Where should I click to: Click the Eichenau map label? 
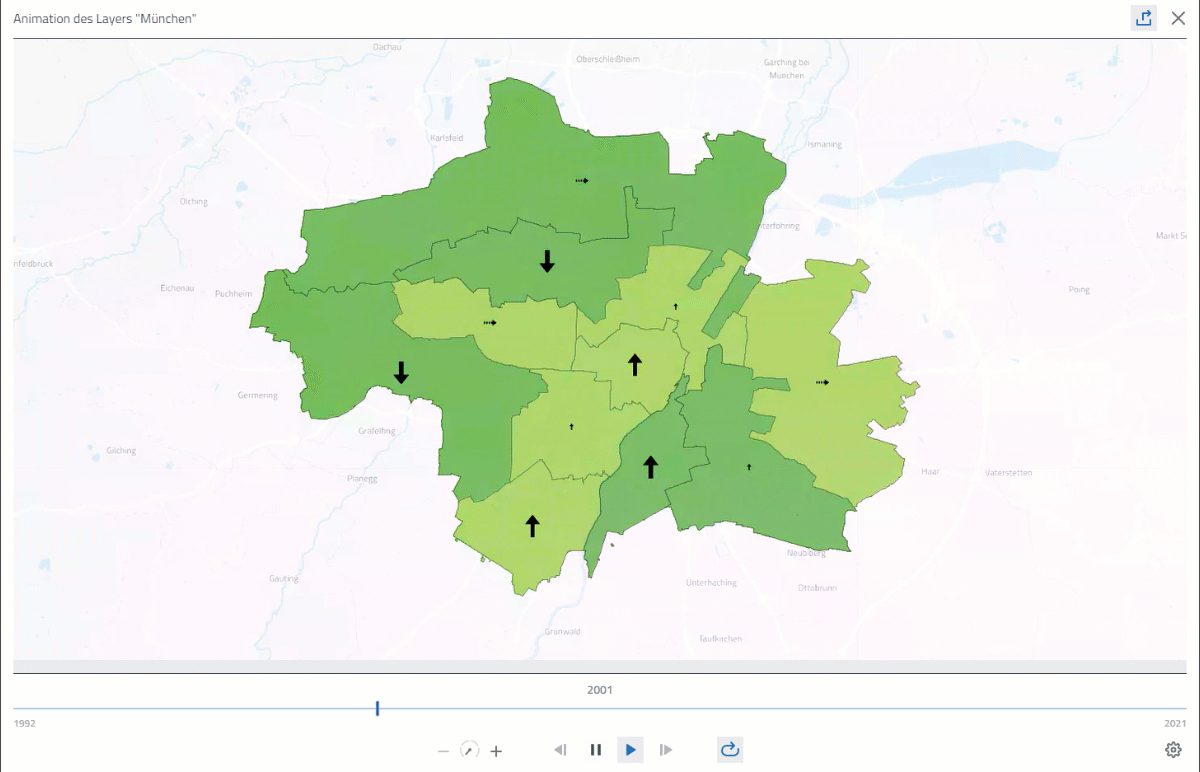[x=177, y=288]
